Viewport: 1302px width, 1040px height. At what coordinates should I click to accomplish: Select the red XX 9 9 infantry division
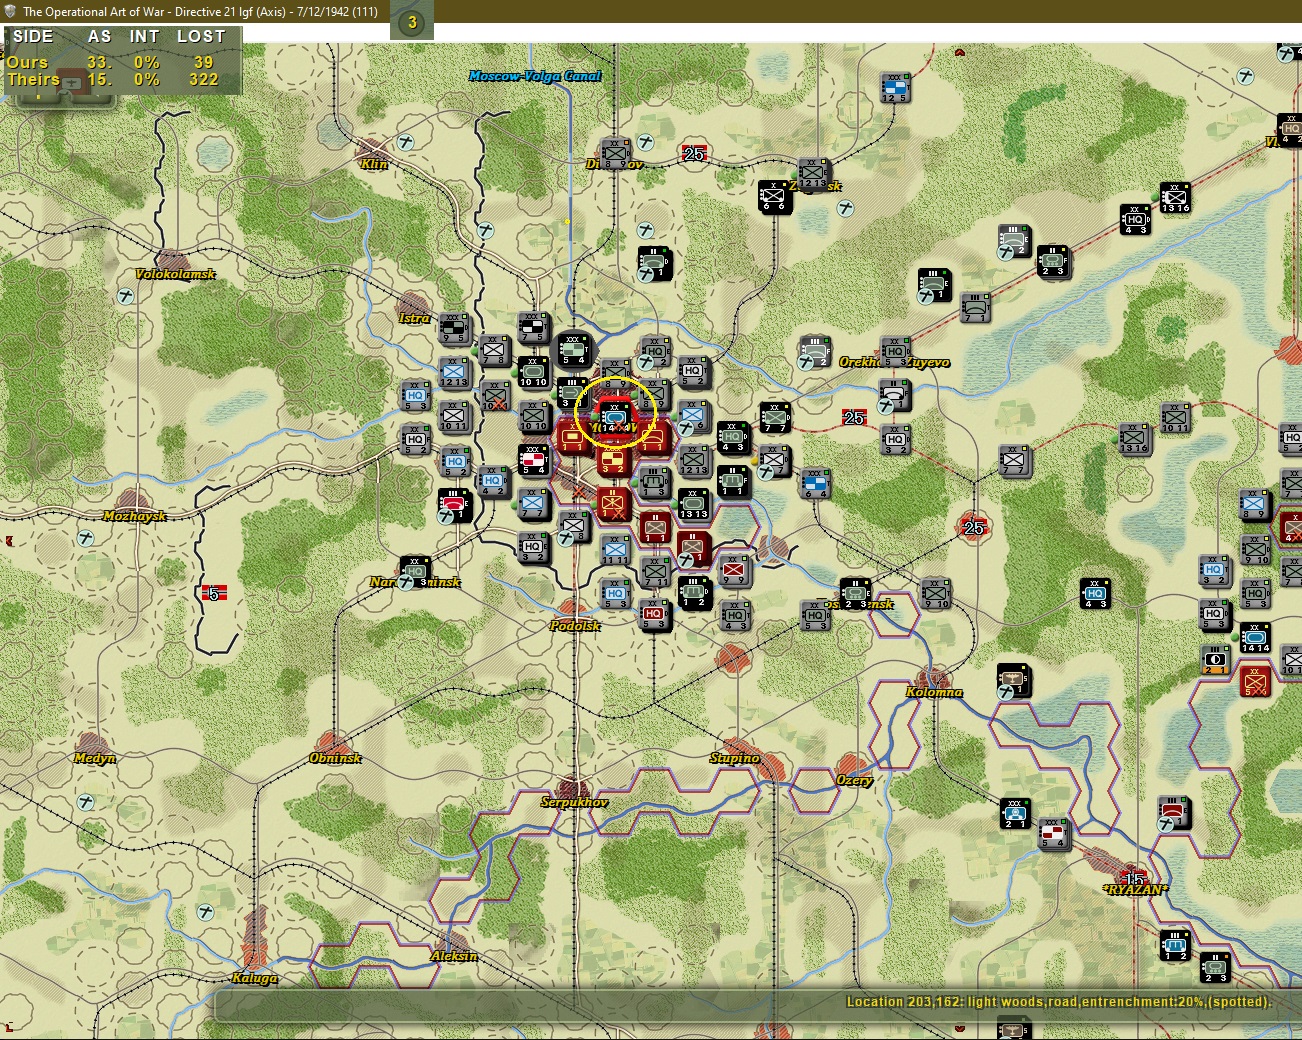pos(733,571)
